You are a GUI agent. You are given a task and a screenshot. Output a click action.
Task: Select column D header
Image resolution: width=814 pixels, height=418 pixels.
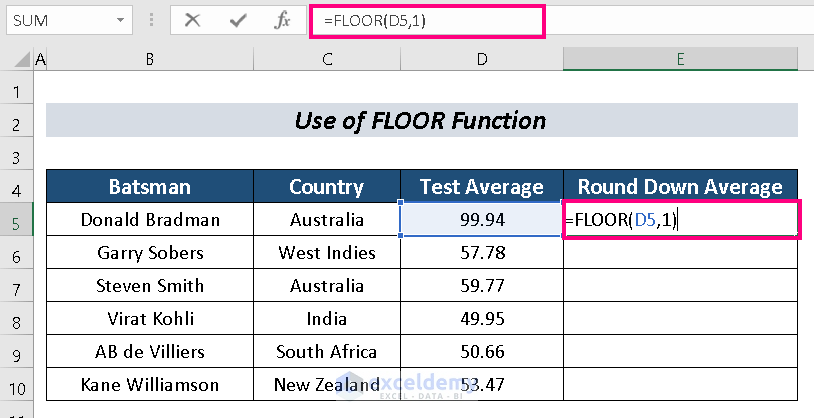pos(481,60)
